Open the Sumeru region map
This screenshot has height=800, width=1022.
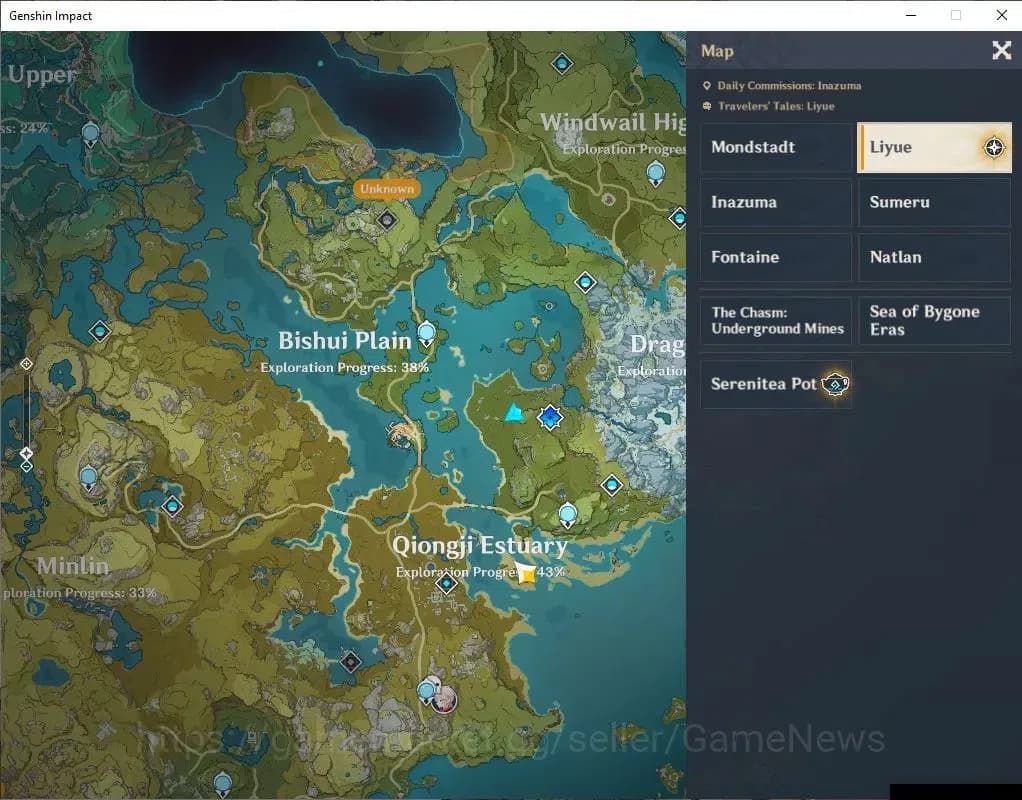click(x=935, y=202)
